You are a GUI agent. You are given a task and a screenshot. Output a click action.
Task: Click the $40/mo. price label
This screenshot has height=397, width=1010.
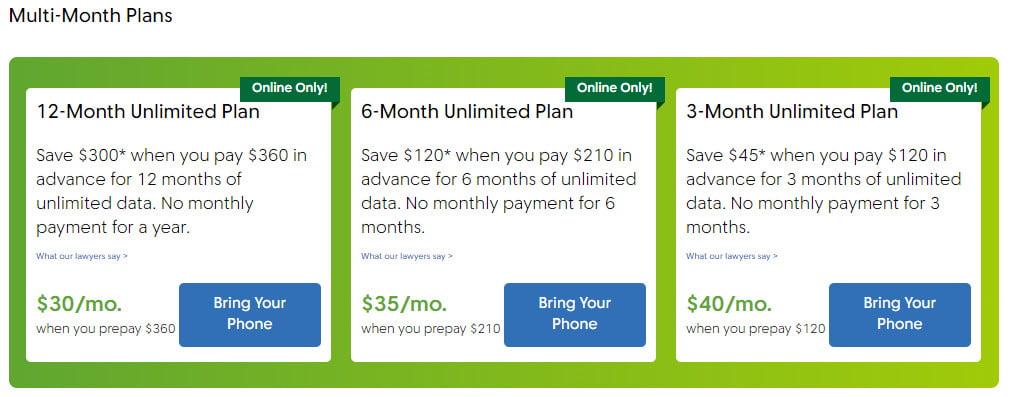729,303
